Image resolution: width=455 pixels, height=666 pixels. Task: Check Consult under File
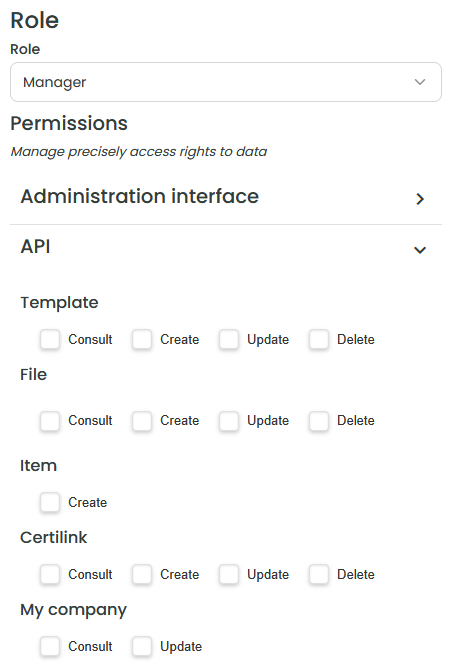tap(50, 420)
